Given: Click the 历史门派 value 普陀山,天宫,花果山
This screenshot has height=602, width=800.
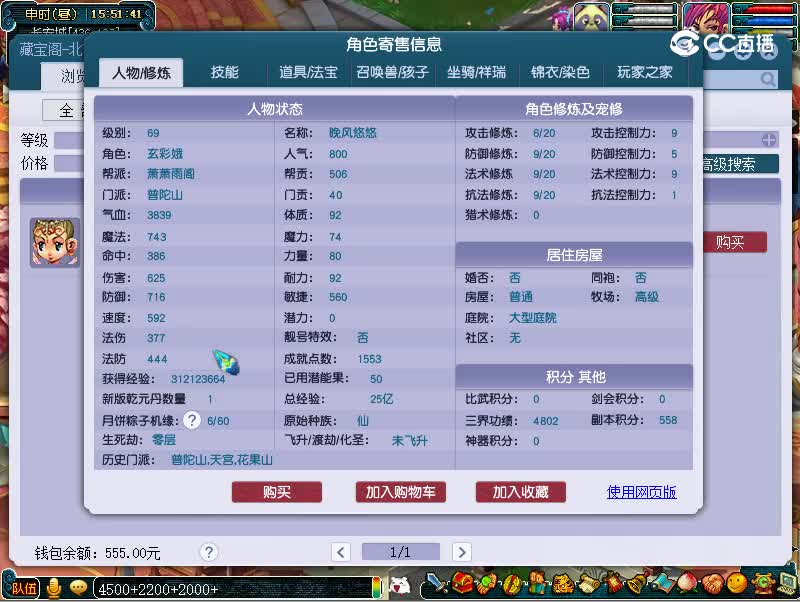Looking at the screenshot, I should point(222,460).
